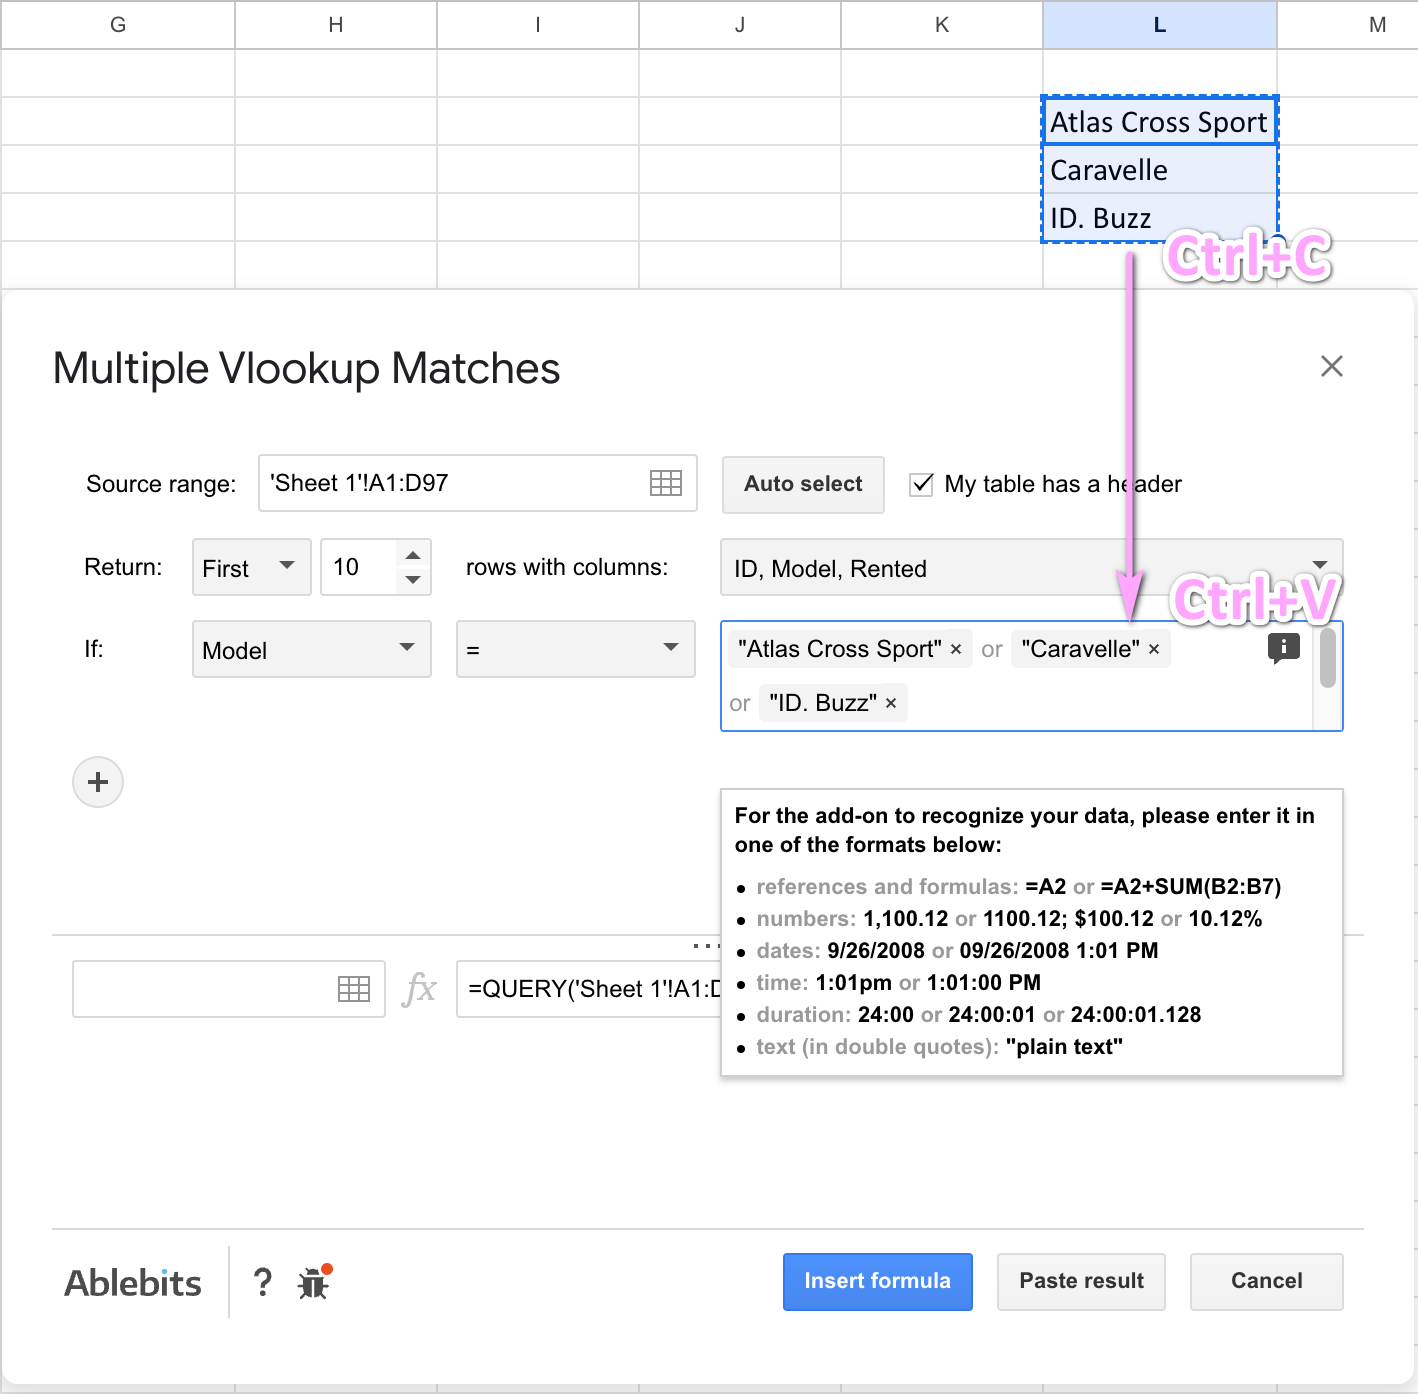1418x1394 pixels.
Task: Click the Ablebits help question mark icon
Action: pyautogui.click(x=262, y=1282)
